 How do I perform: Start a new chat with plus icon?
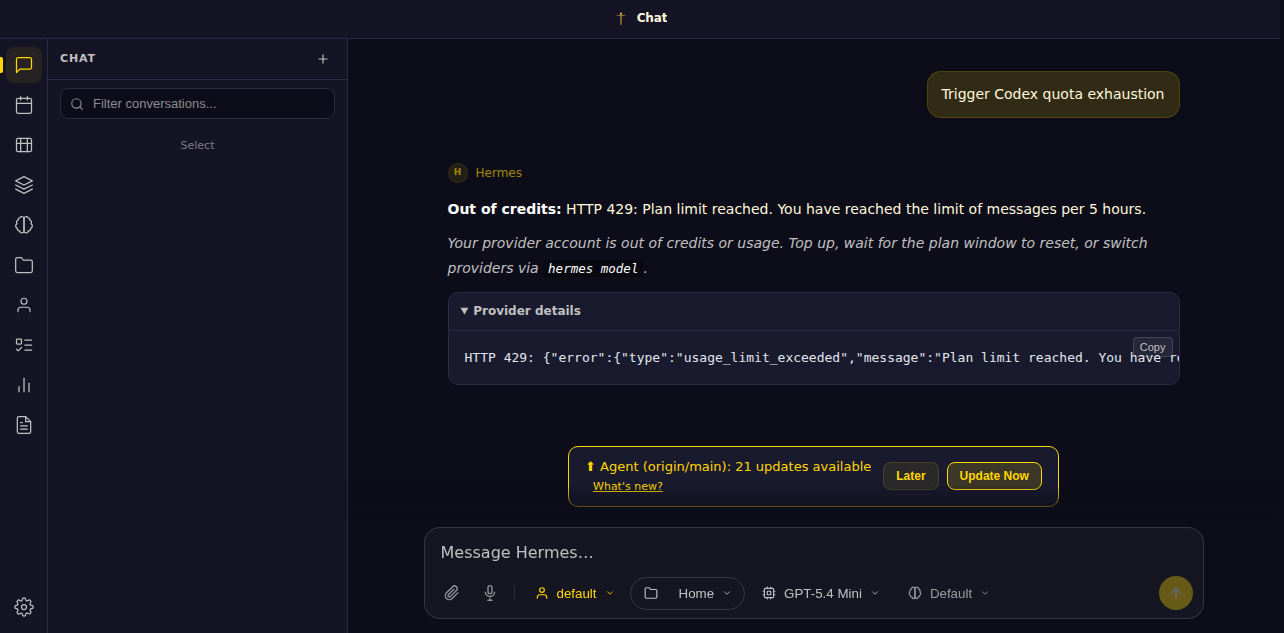pyautogui.click(x=323, y=59)
